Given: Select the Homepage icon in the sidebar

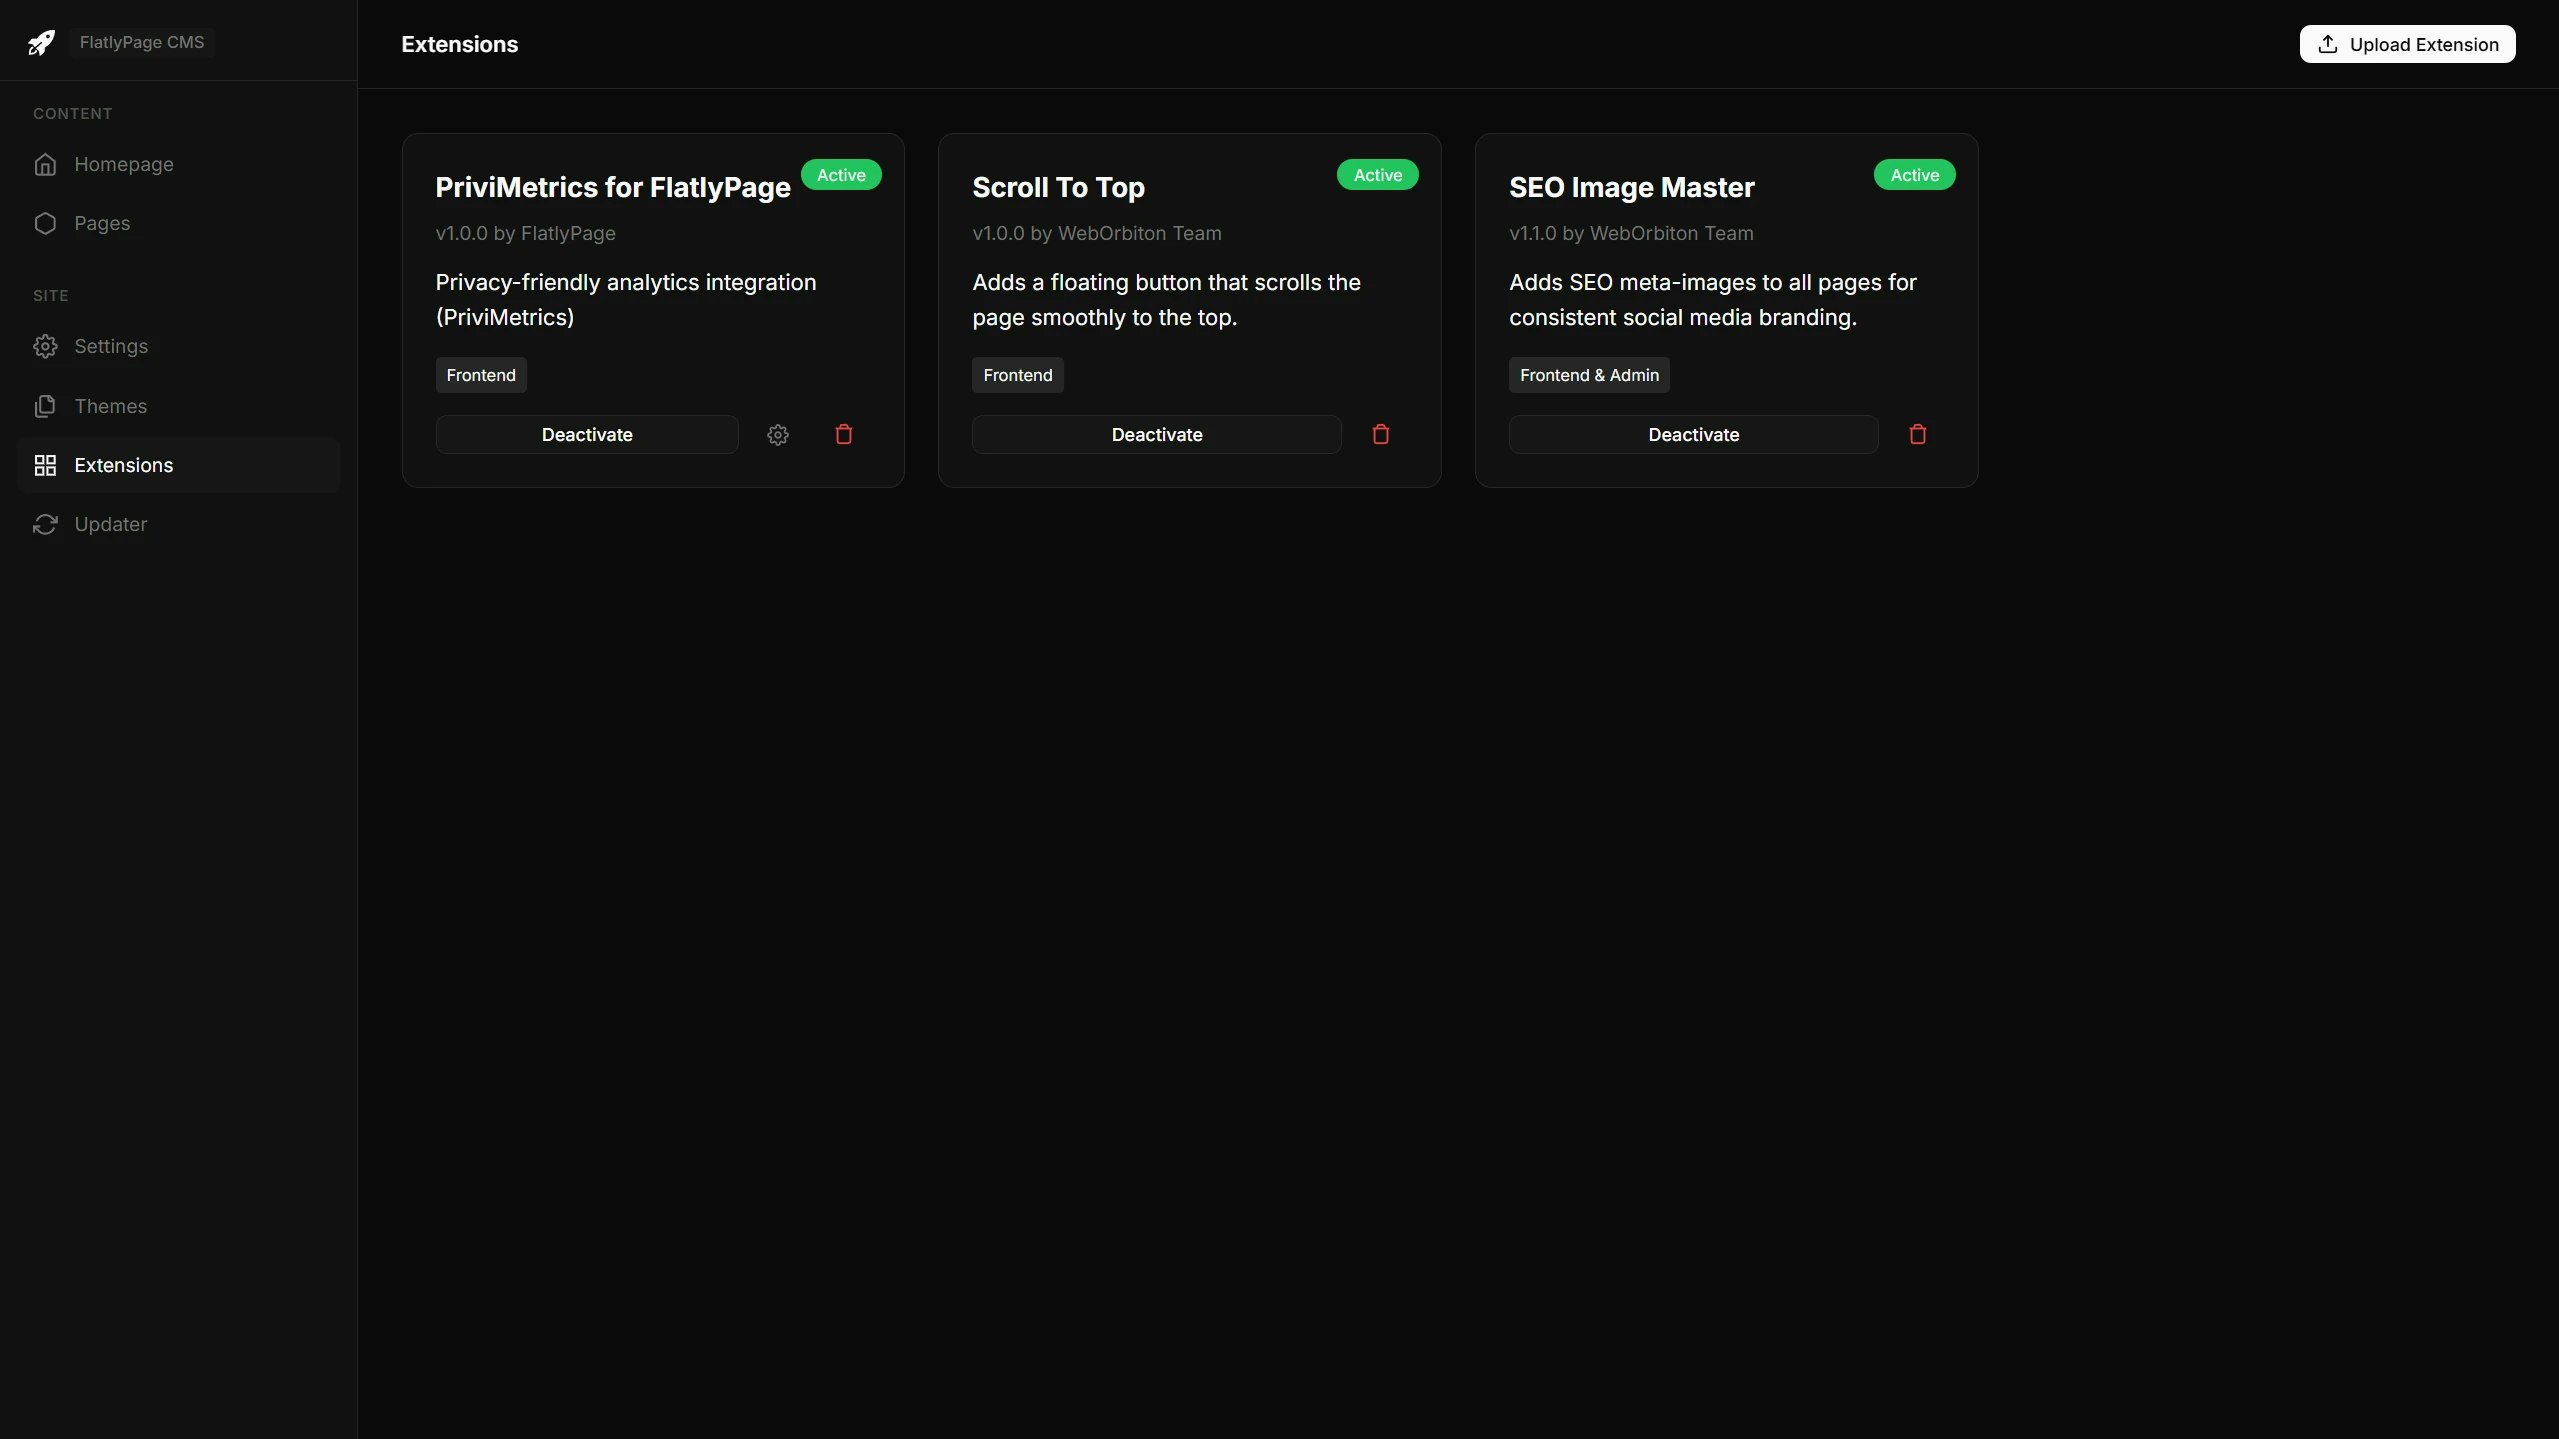Looking at the screenshot, I should click(x=46, y=164).
